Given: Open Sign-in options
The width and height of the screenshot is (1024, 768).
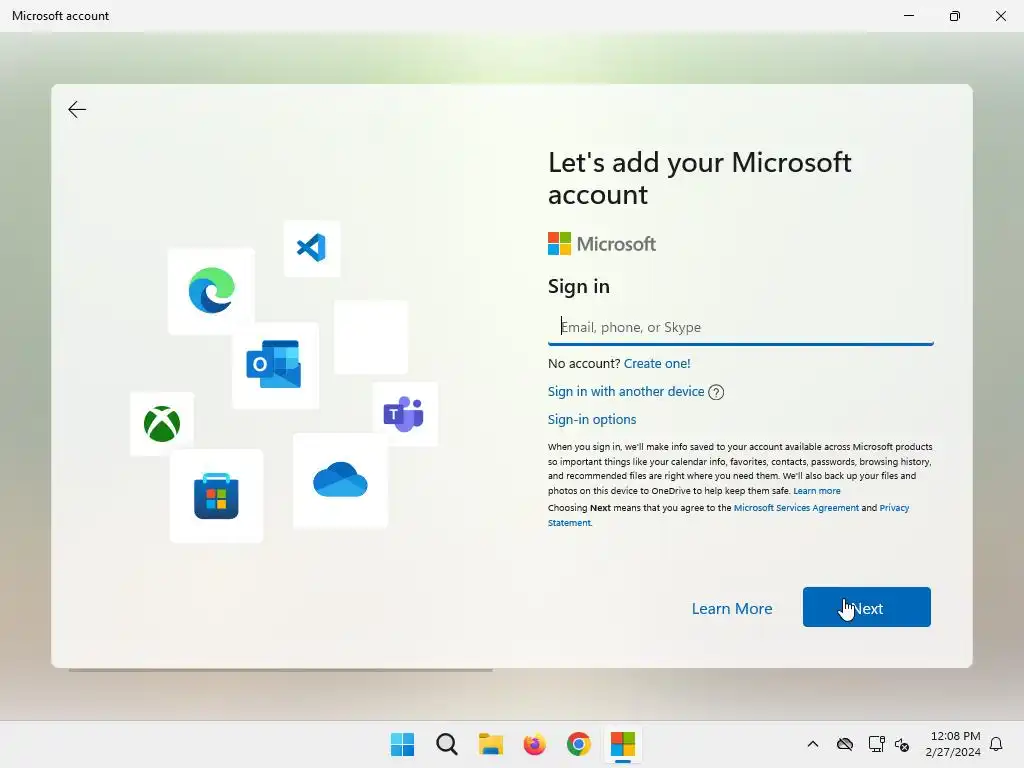Looking at the screenshot, I should 592,419.
